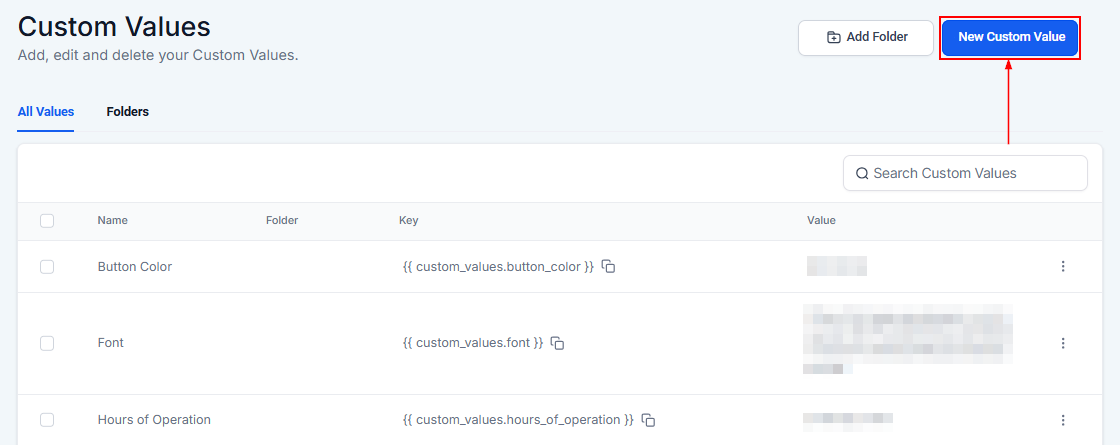The image size is (1120, 445).
Task: Focus the Search Custom Values field
Action: (975, 173)
